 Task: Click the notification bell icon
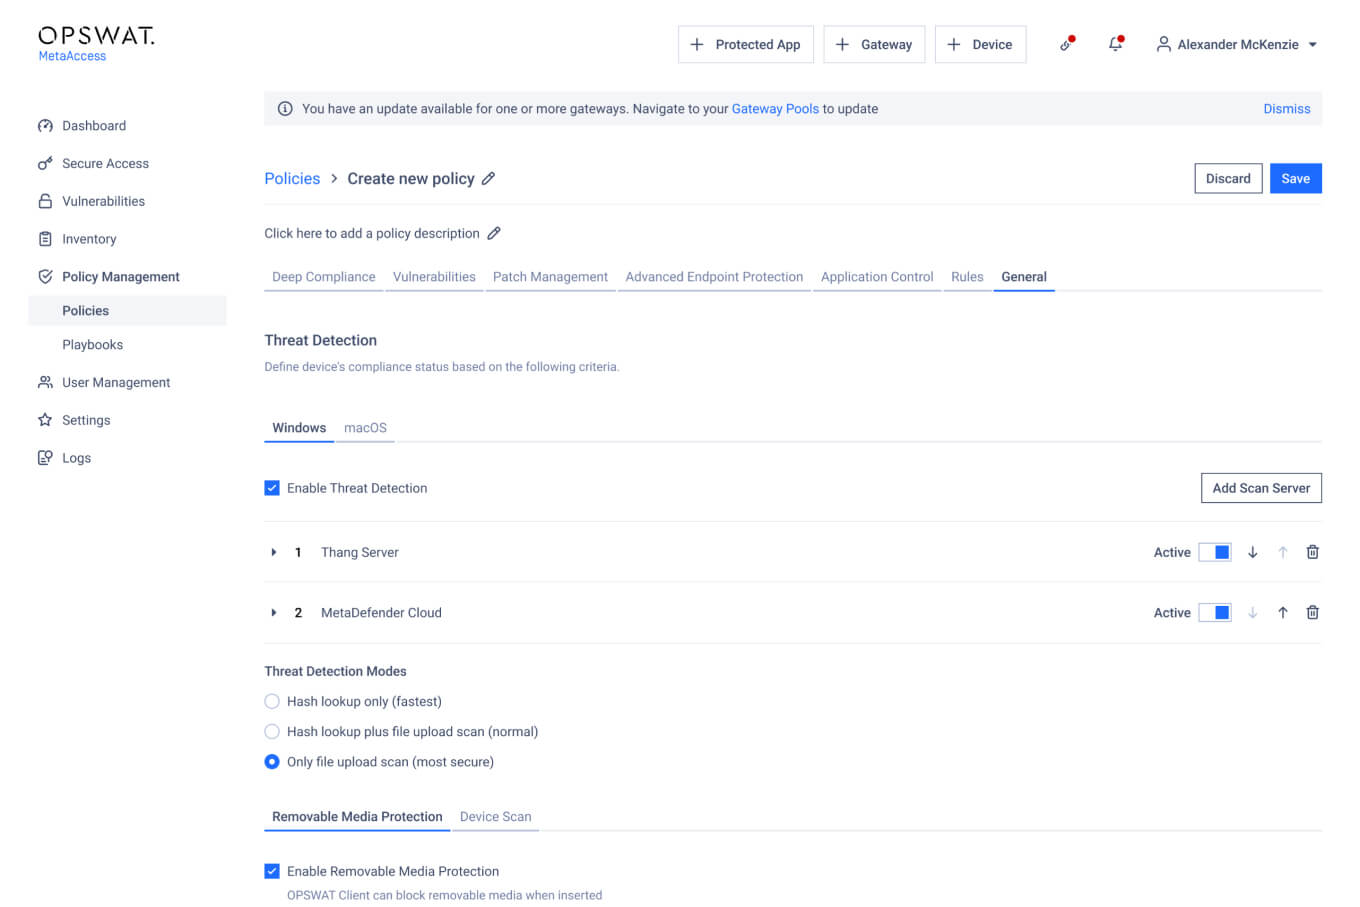click(x=1115, y=44)
